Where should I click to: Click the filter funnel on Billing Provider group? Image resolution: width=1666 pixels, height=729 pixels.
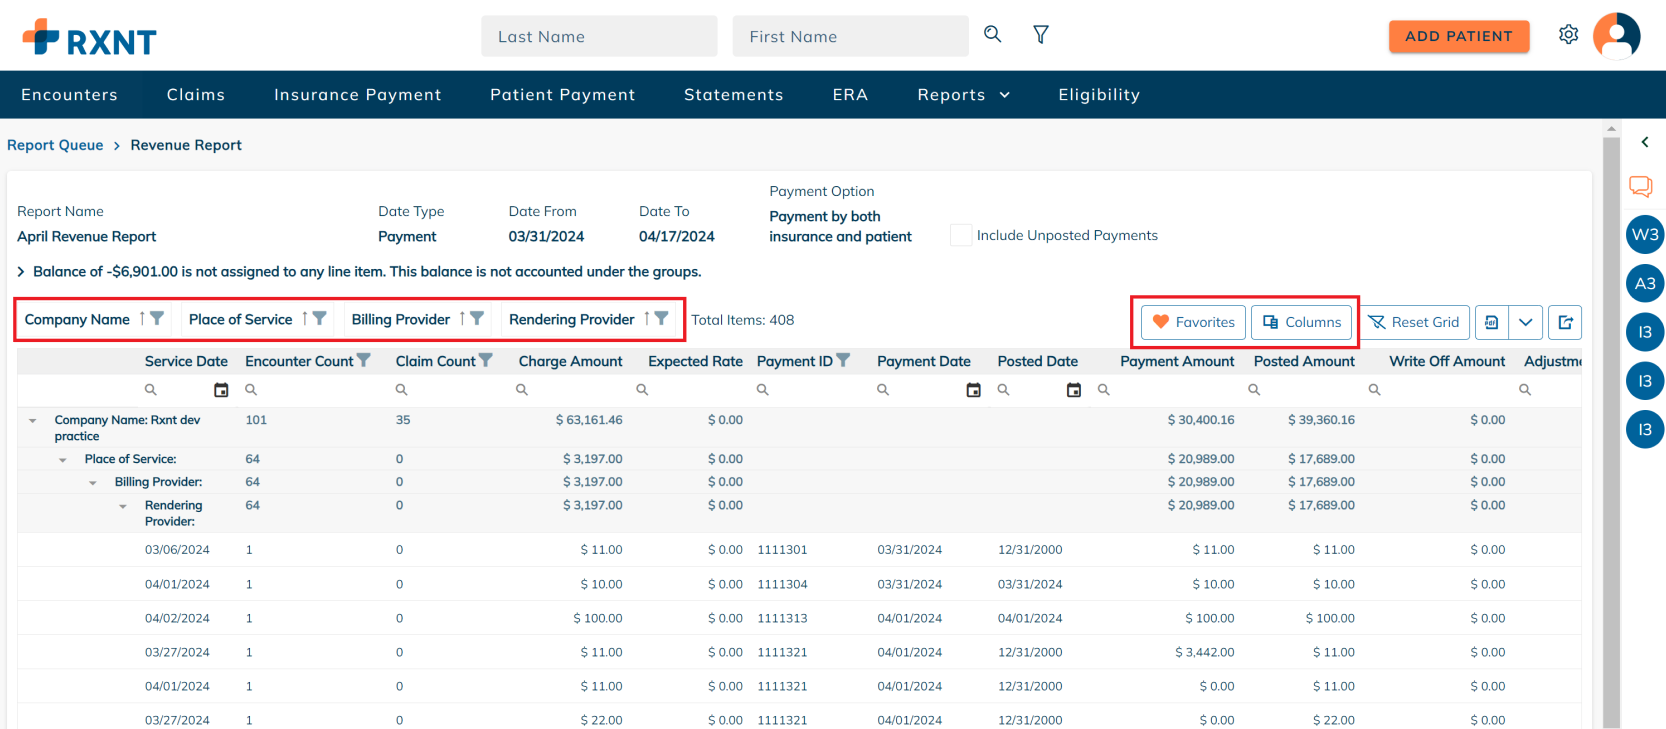(477, 318)
